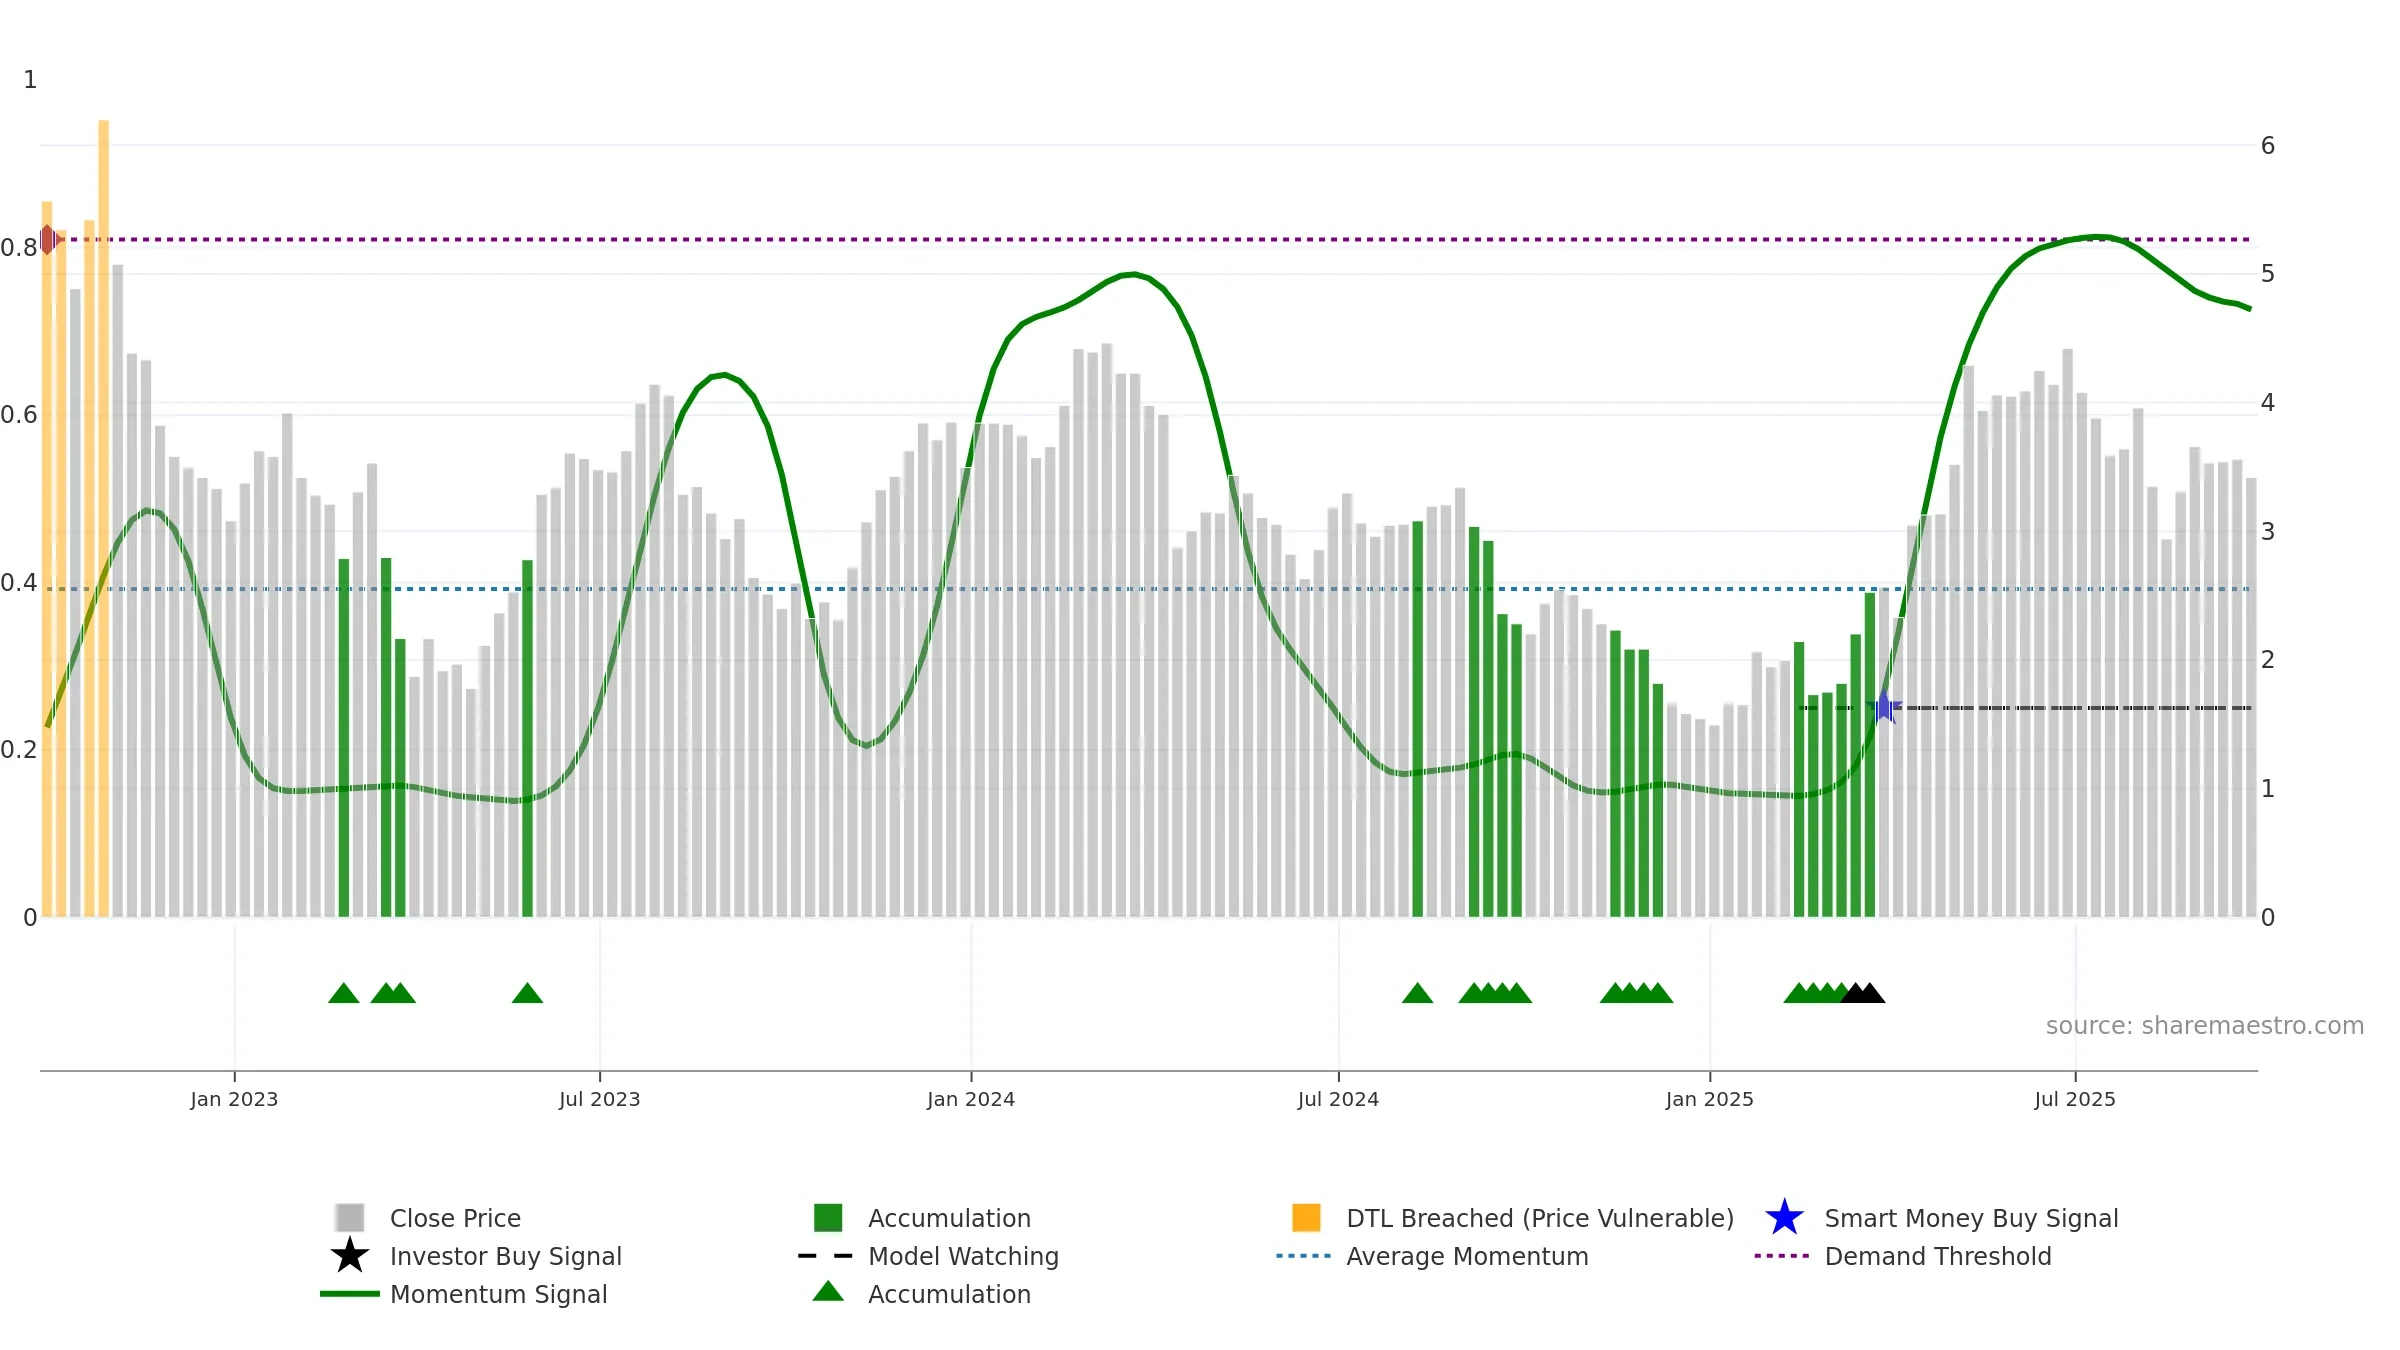Viewport: 2400px width, 1350px height.
Task: Click the gray Close Price legend square
Action: (x=349, y=1218)
